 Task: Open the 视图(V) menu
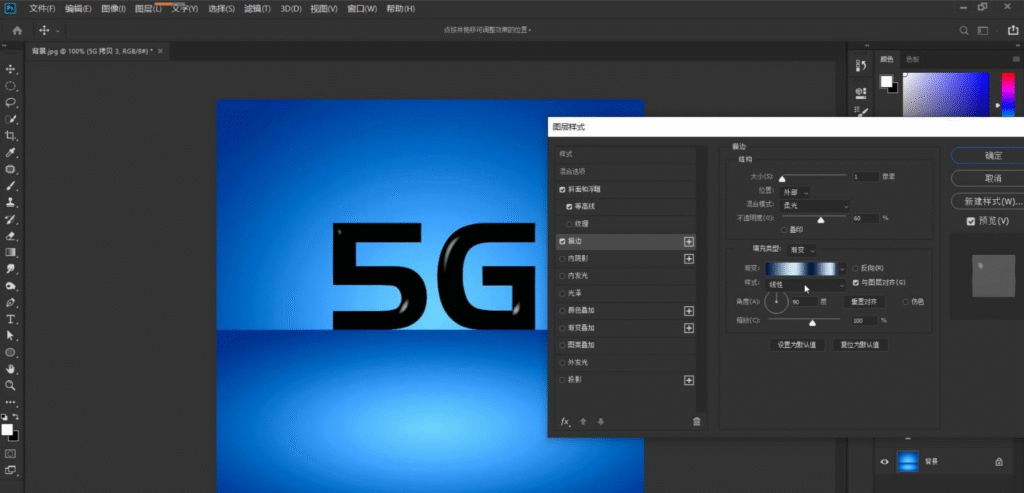click(324, 9)
